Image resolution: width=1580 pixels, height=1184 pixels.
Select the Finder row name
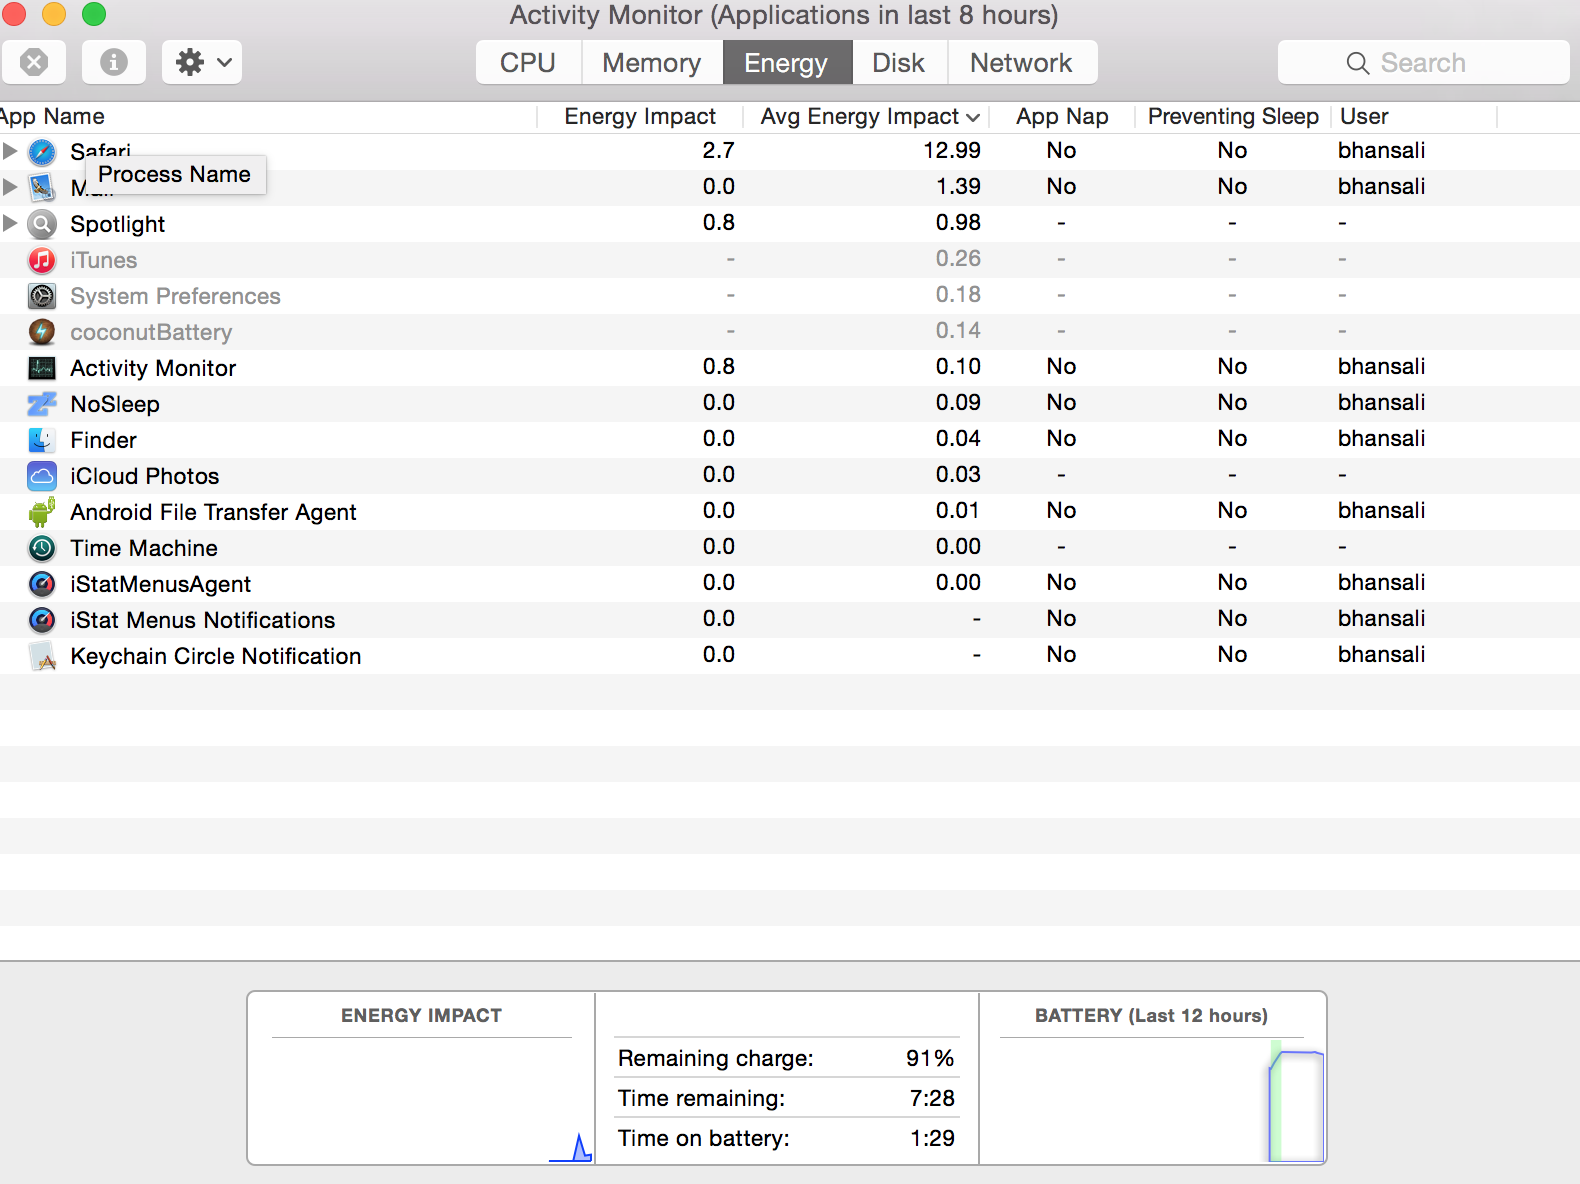[x=104, y=440]
